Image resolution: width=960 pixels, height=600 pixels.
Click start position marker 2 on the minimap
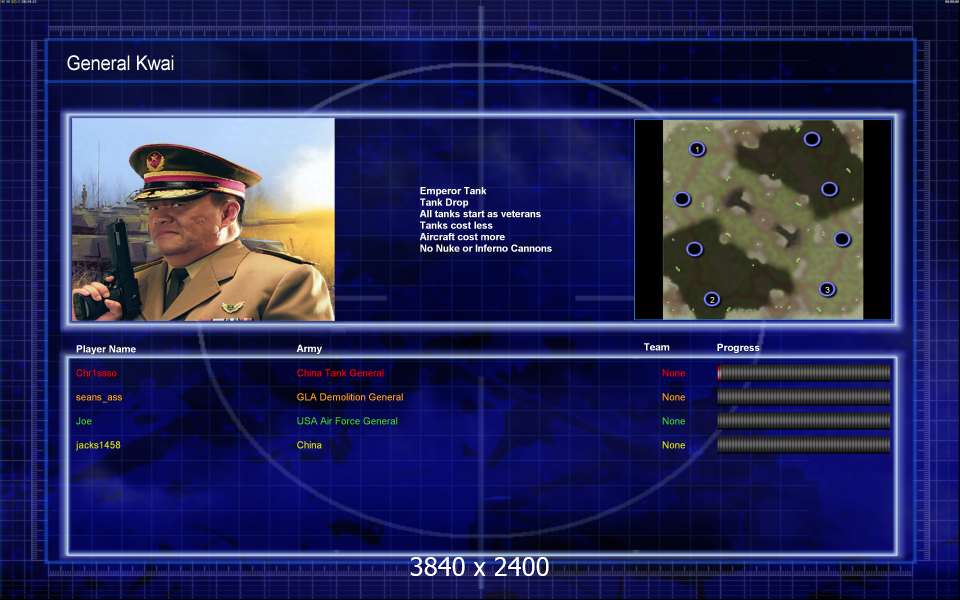(711, 299)
